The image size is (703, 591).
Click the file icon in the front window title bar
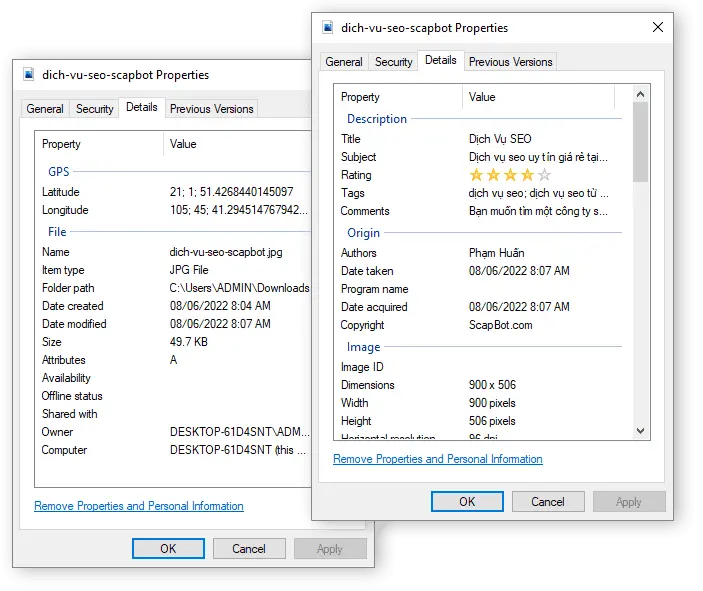click(x=328, y=28)
